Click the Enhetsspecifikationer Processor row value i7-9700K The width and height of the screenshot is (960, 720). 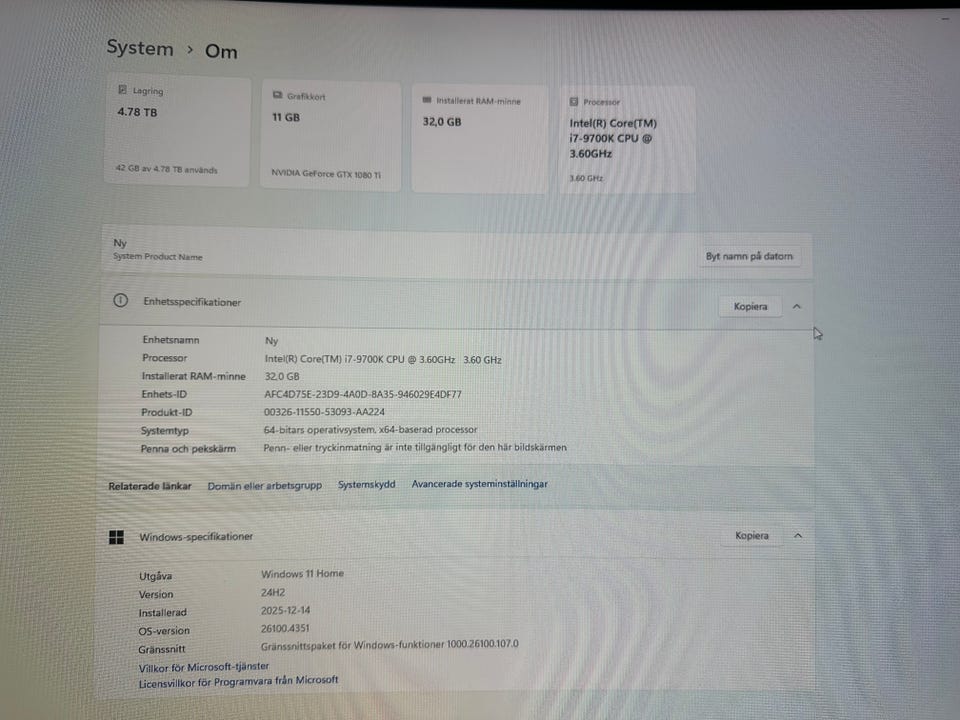click(383, 359)
